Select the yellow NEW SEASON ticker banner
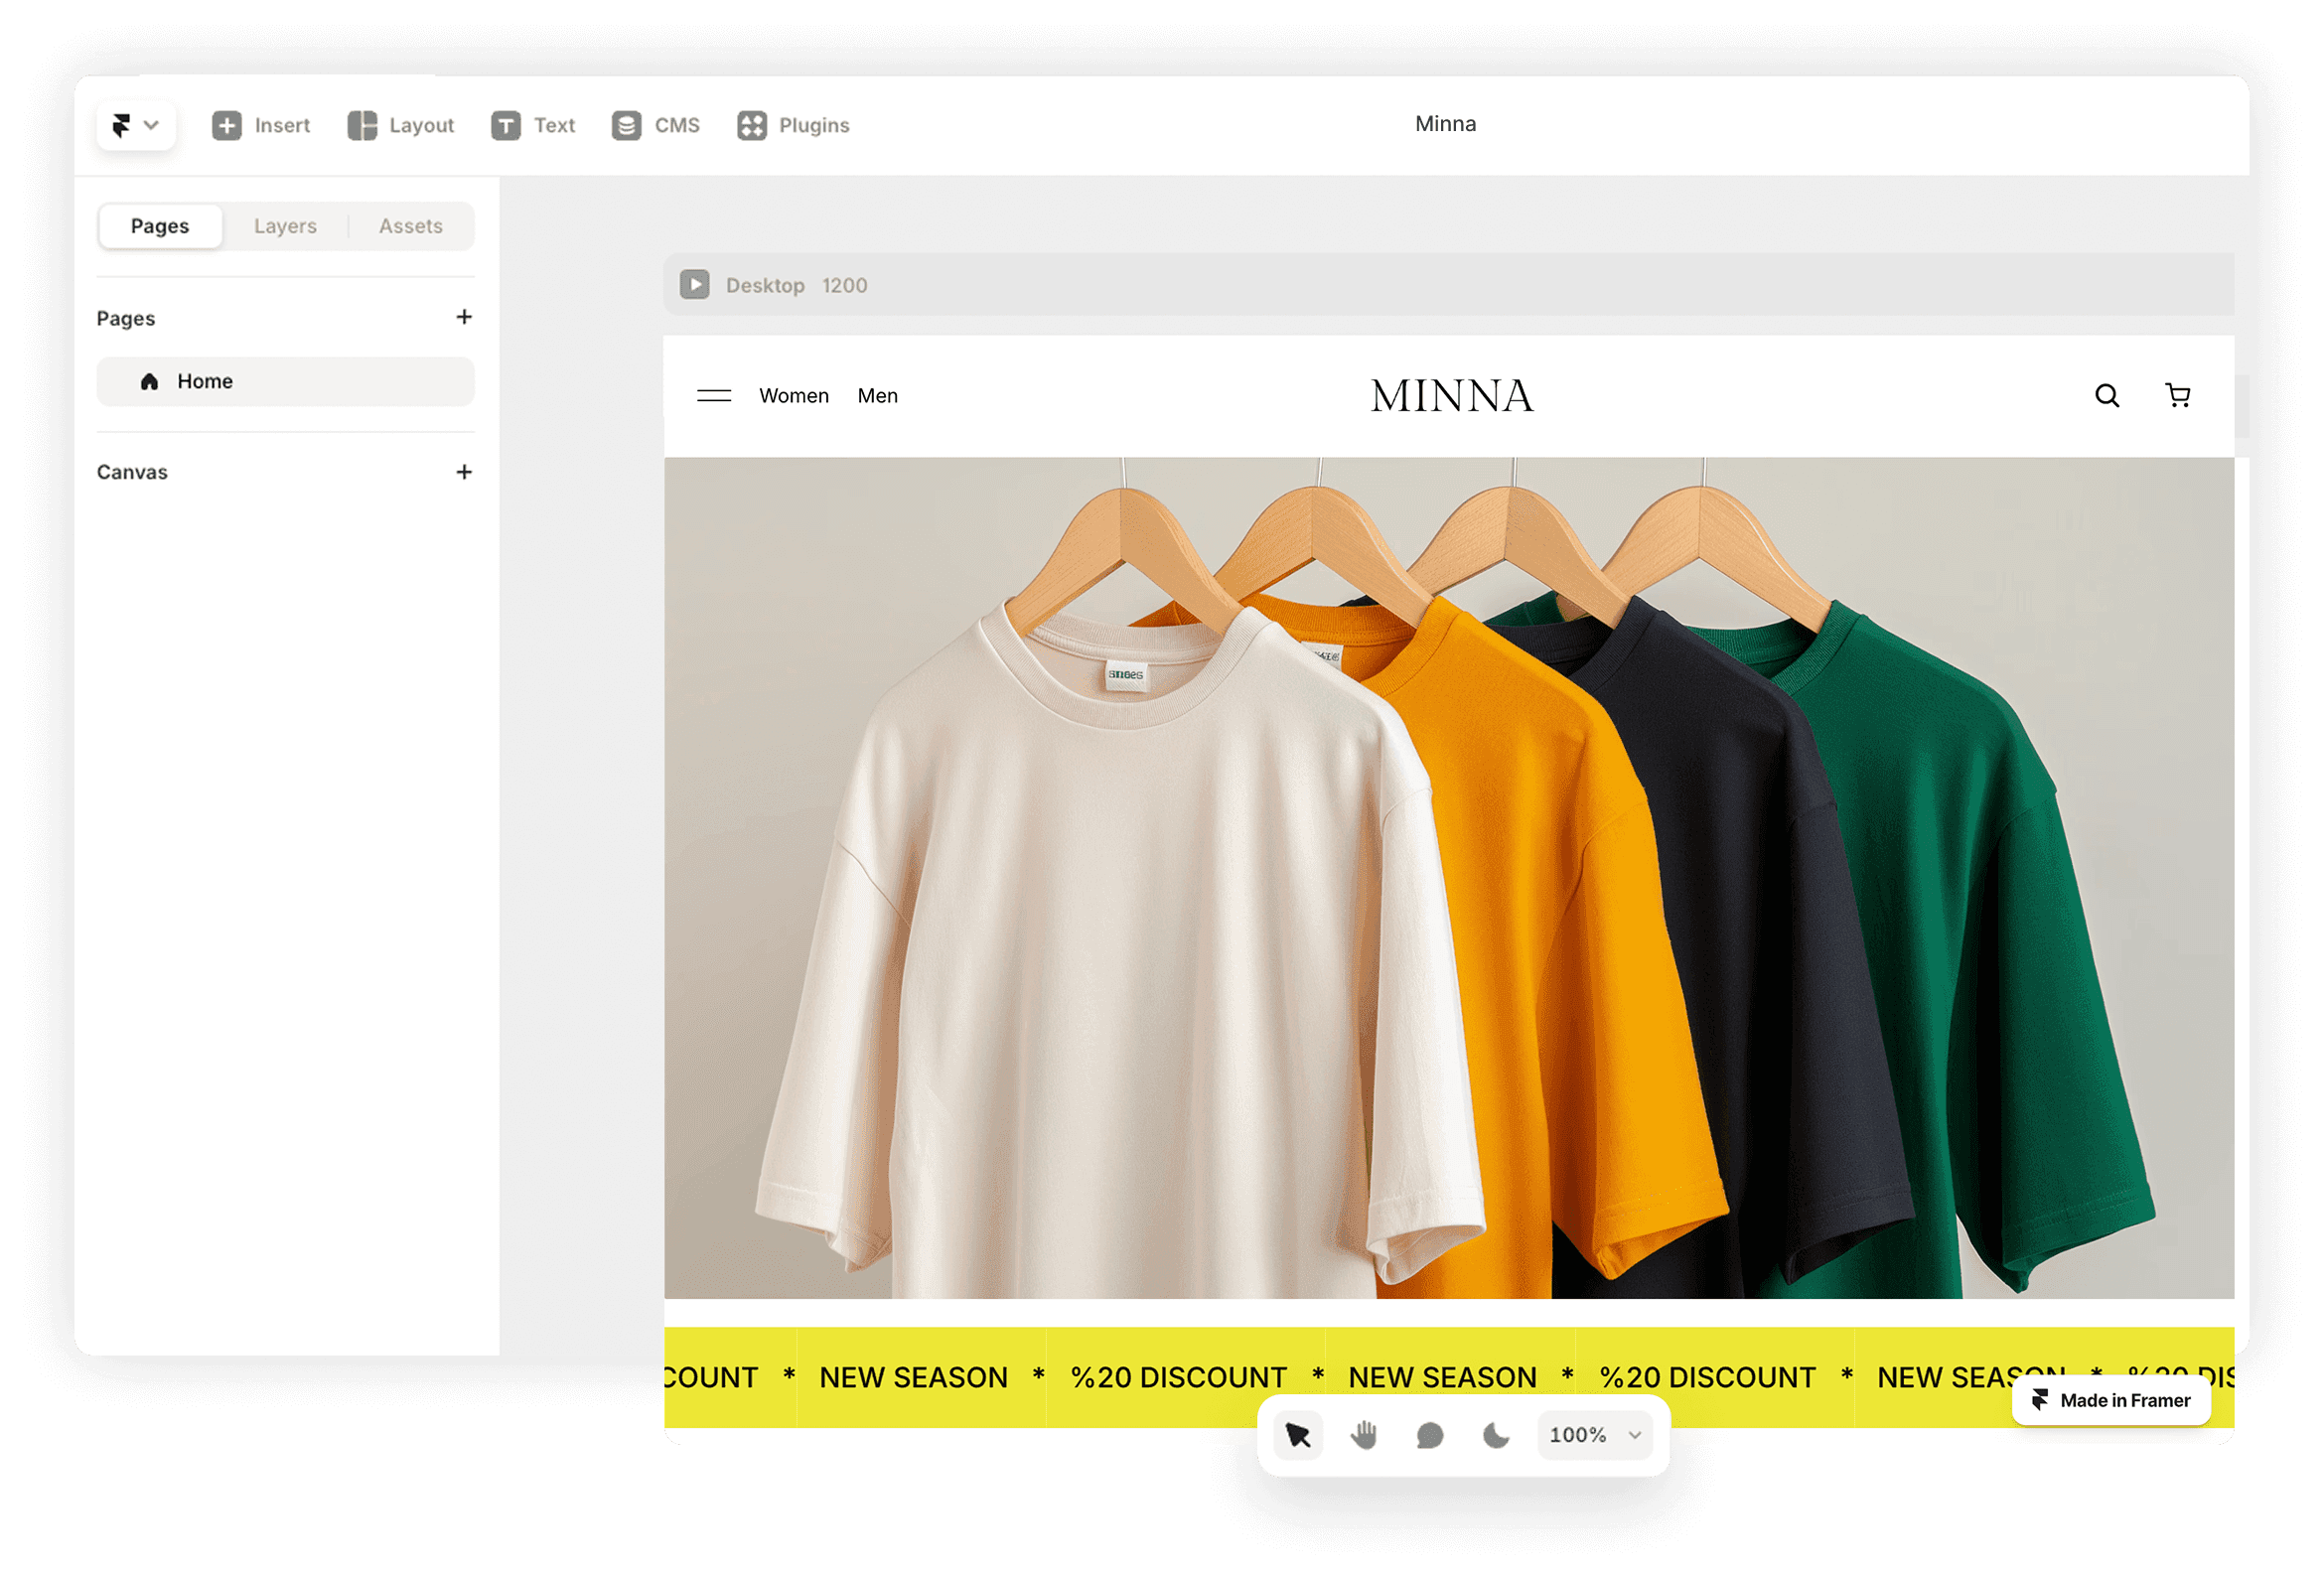 click(x=1449, y=1377)
